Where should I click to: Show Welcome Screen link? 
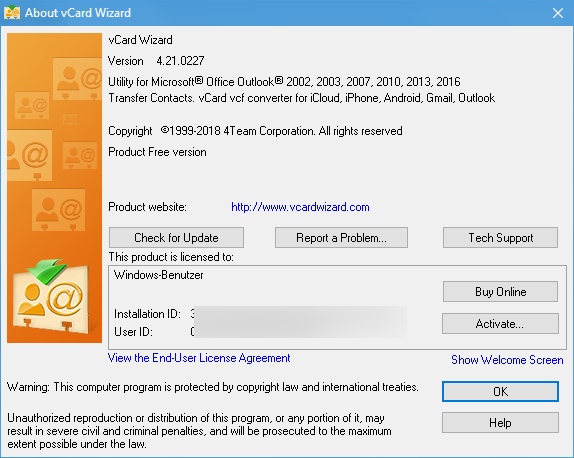click(x=507, y=360)
